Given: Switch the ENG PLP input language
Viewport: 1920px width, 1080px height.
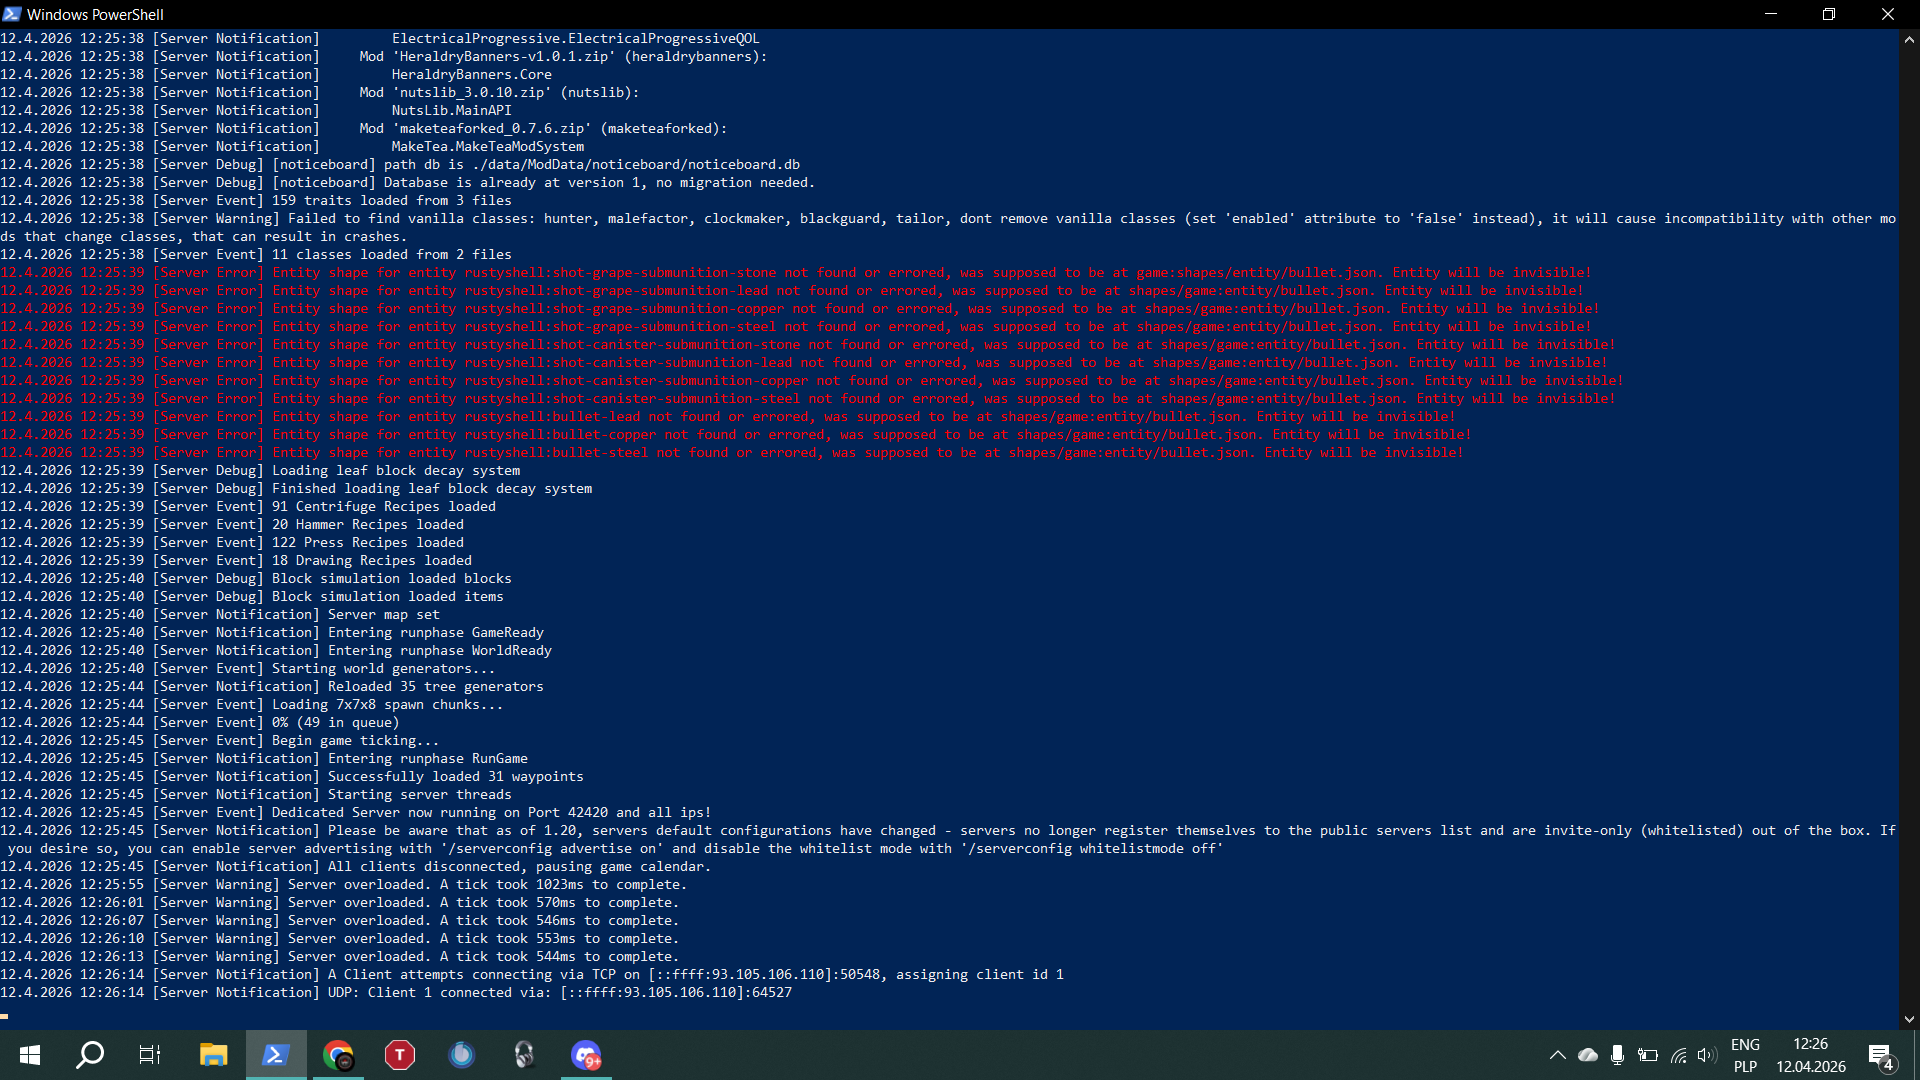Looking at the screenshot, I should (1745, 1055).
